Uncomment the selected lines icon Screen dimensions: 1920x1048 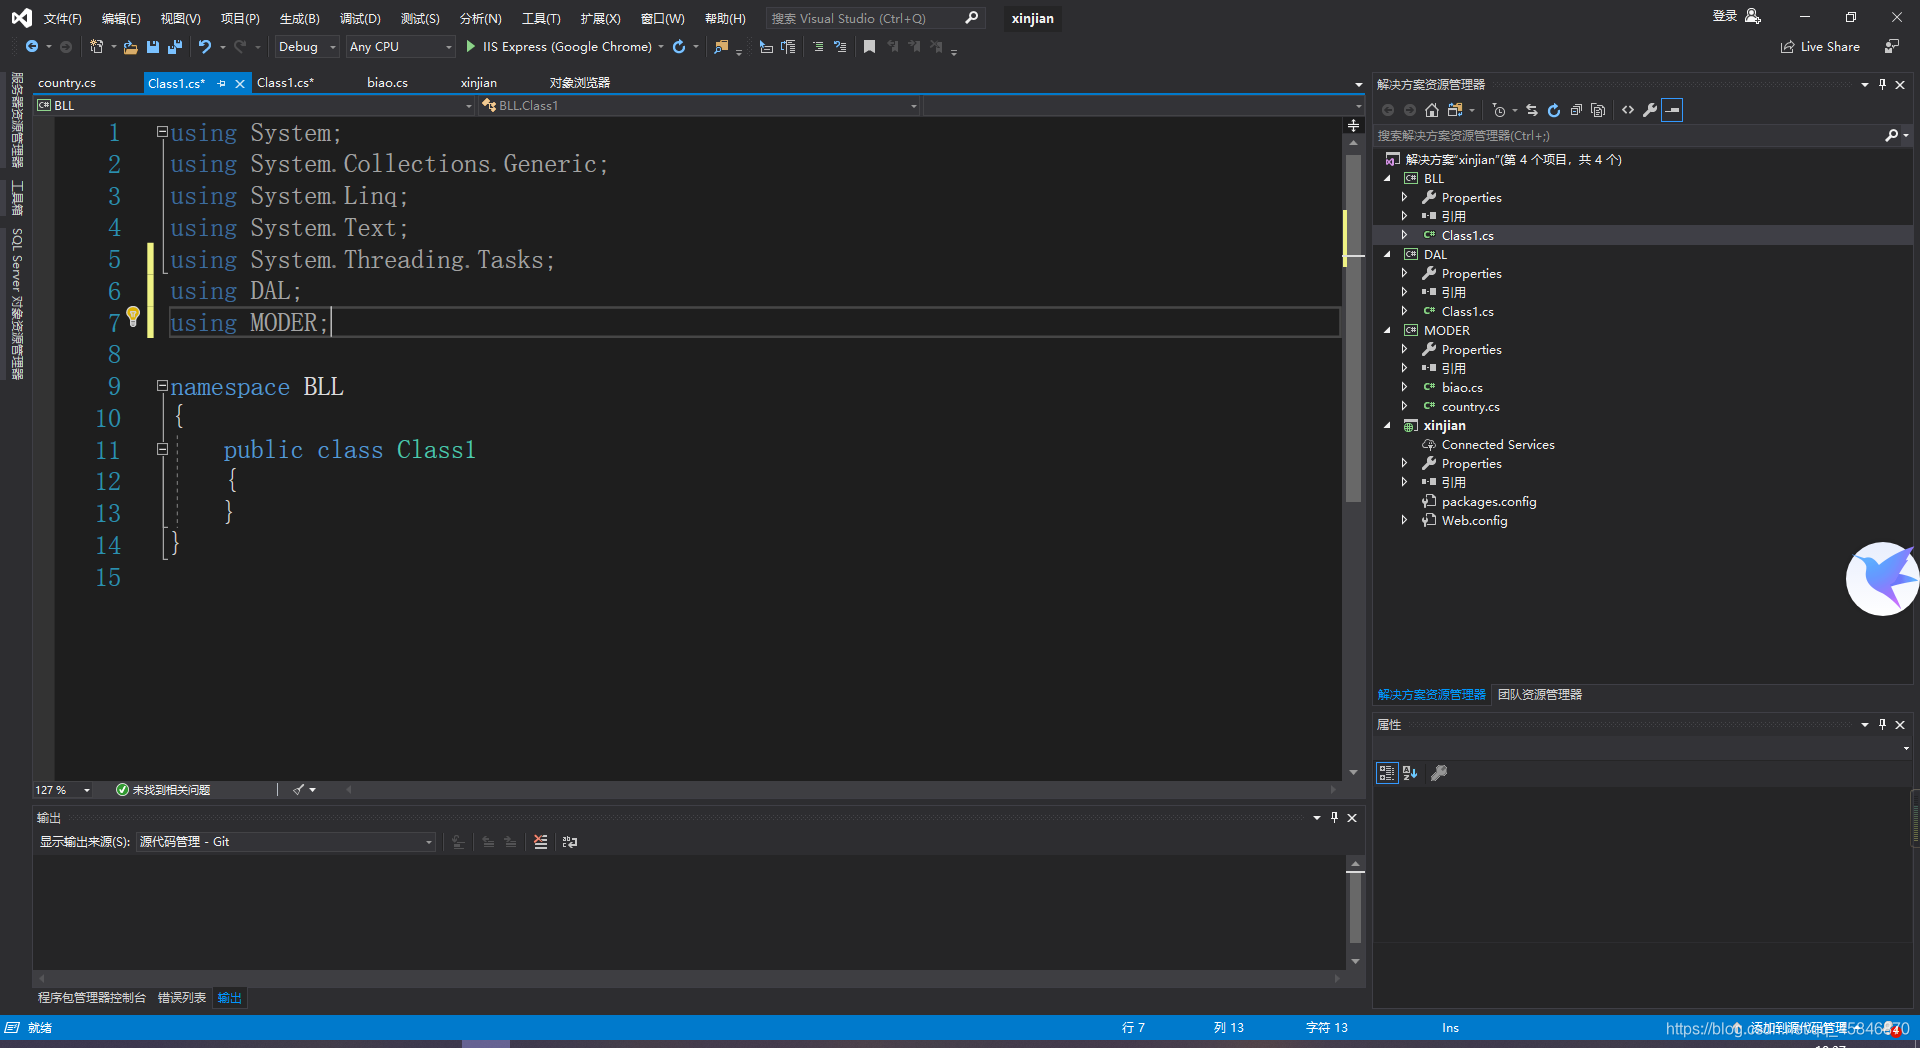840,47
